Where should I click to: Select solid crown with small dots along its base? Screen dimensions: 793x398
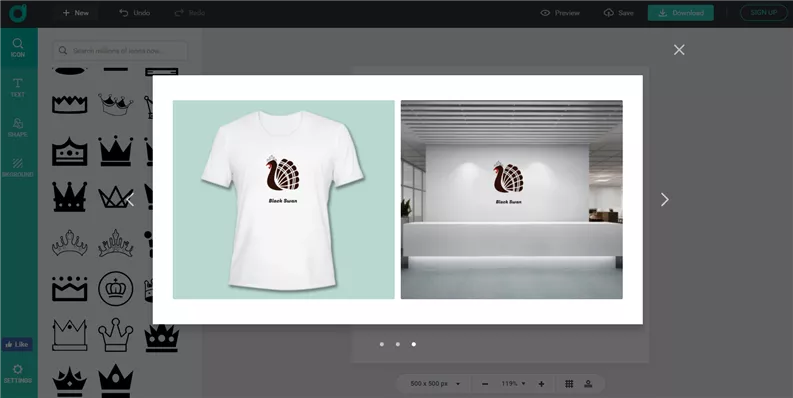tap(70, 197)
